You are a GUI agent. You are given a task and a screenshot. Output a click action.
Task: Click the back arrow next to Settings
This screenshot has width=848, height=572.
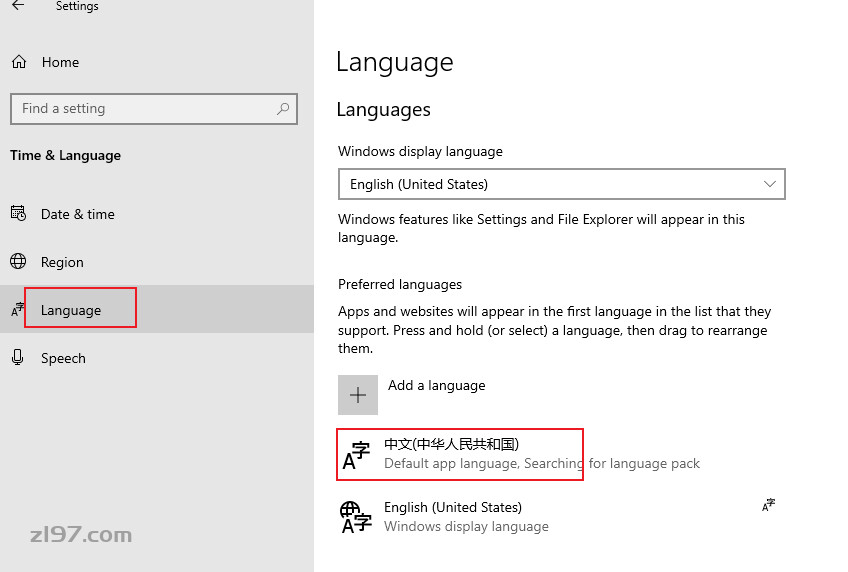click(18, 6)
